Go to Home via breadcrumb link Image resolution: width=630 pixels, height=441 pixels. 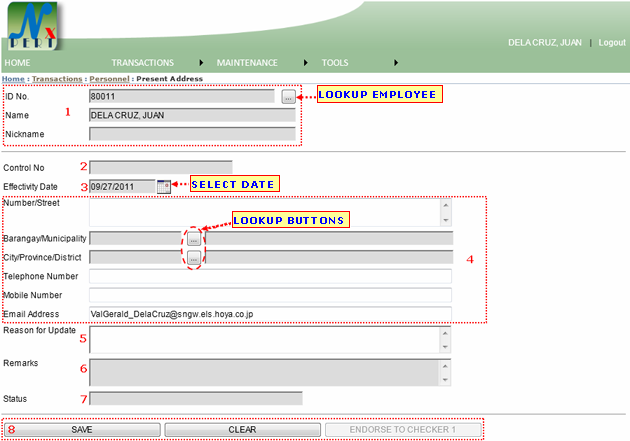[13, 78]
